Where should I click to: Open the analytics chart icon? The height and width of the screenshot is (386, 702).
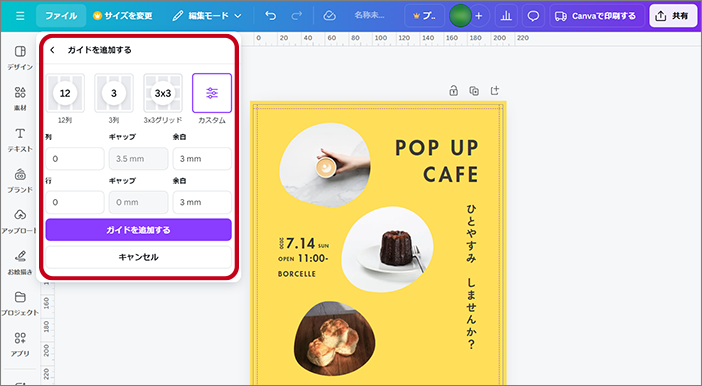click(506, 16)
